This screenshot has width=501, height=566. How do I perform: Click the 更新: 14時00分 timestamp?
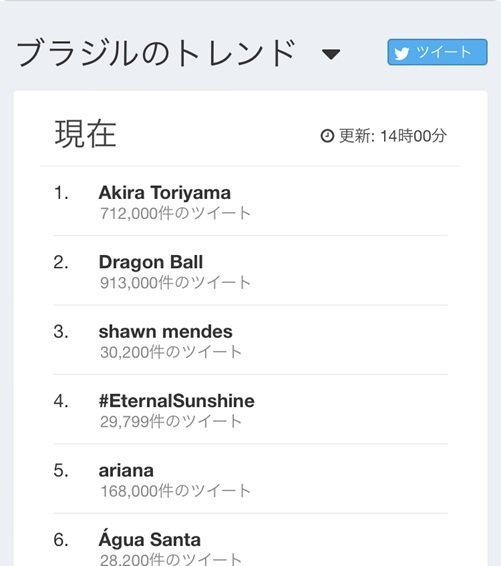pyautogui.click(x=392, y=136)
